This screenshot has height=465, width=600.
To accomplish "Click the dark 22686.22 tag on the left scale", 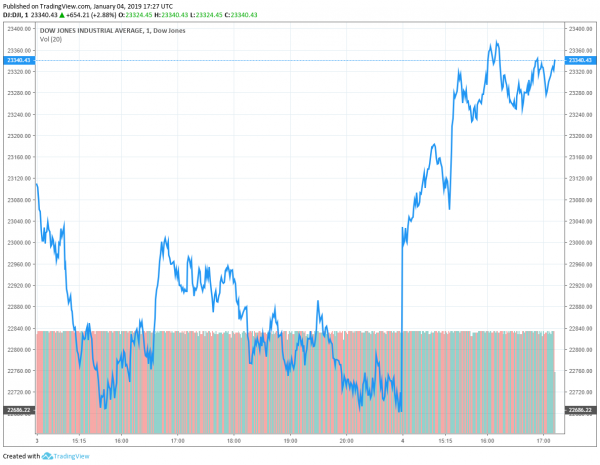I will 19,410.
